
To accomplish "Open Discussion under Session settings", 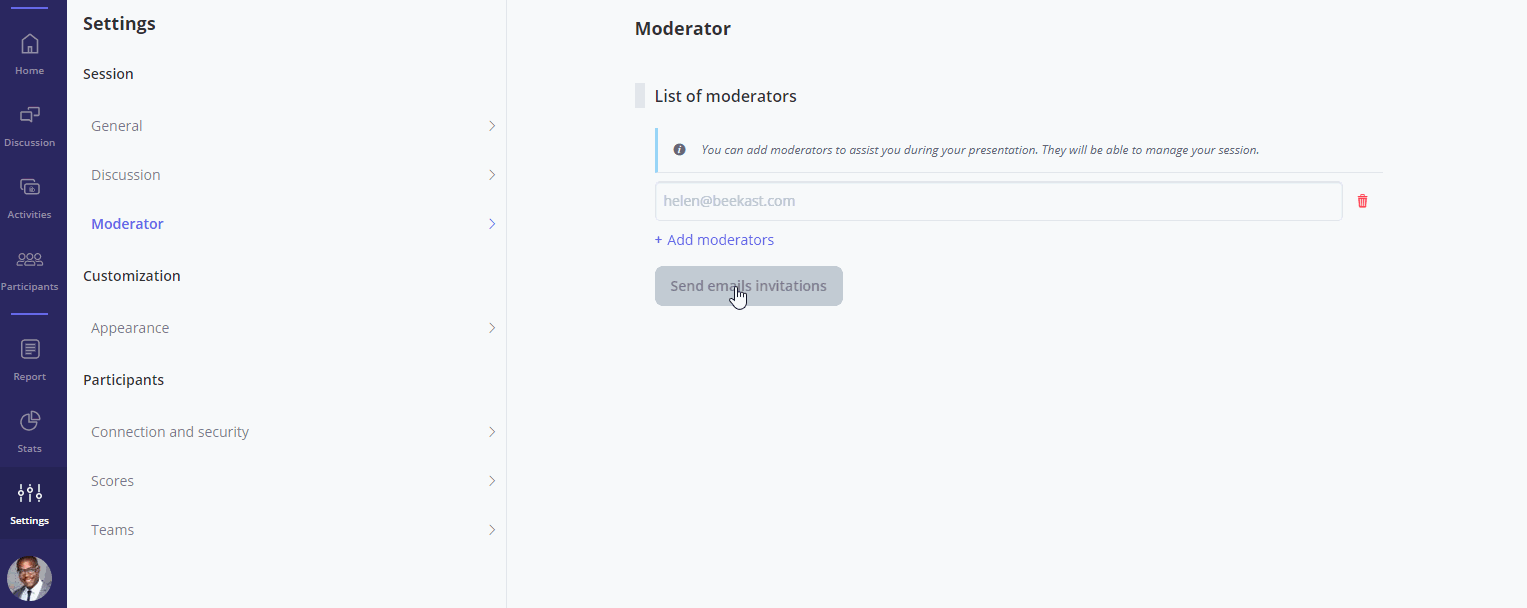I will (290, 175).
